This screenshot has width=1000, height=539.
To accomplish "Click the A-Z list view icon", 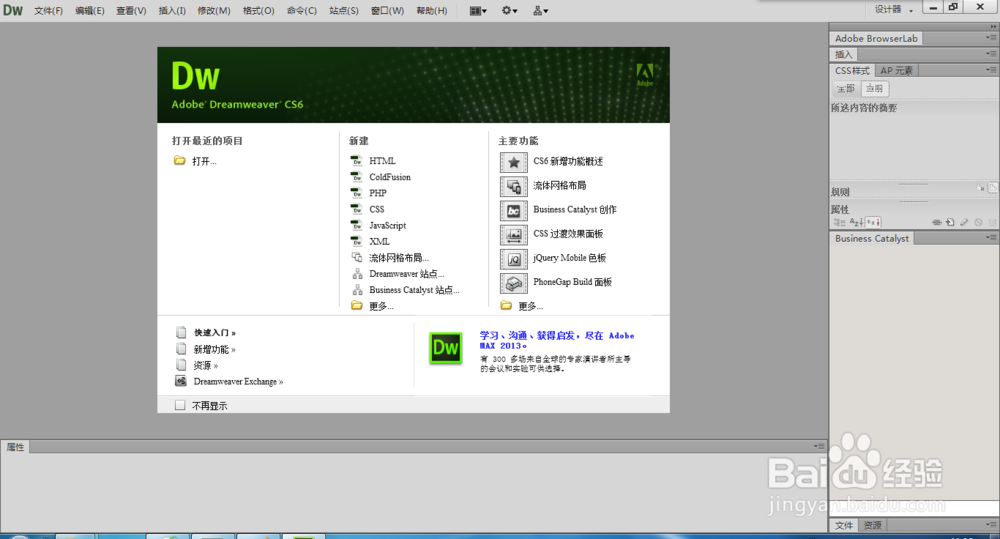I will click(x=857, y=222).
